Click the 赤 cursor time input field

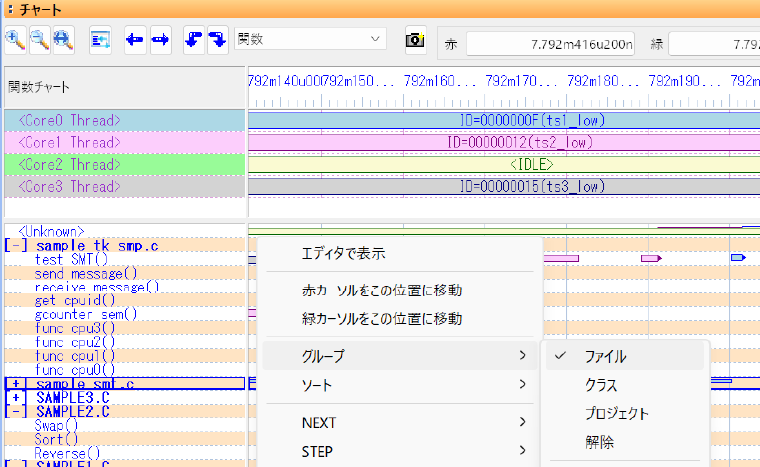[x=550, y=45]
